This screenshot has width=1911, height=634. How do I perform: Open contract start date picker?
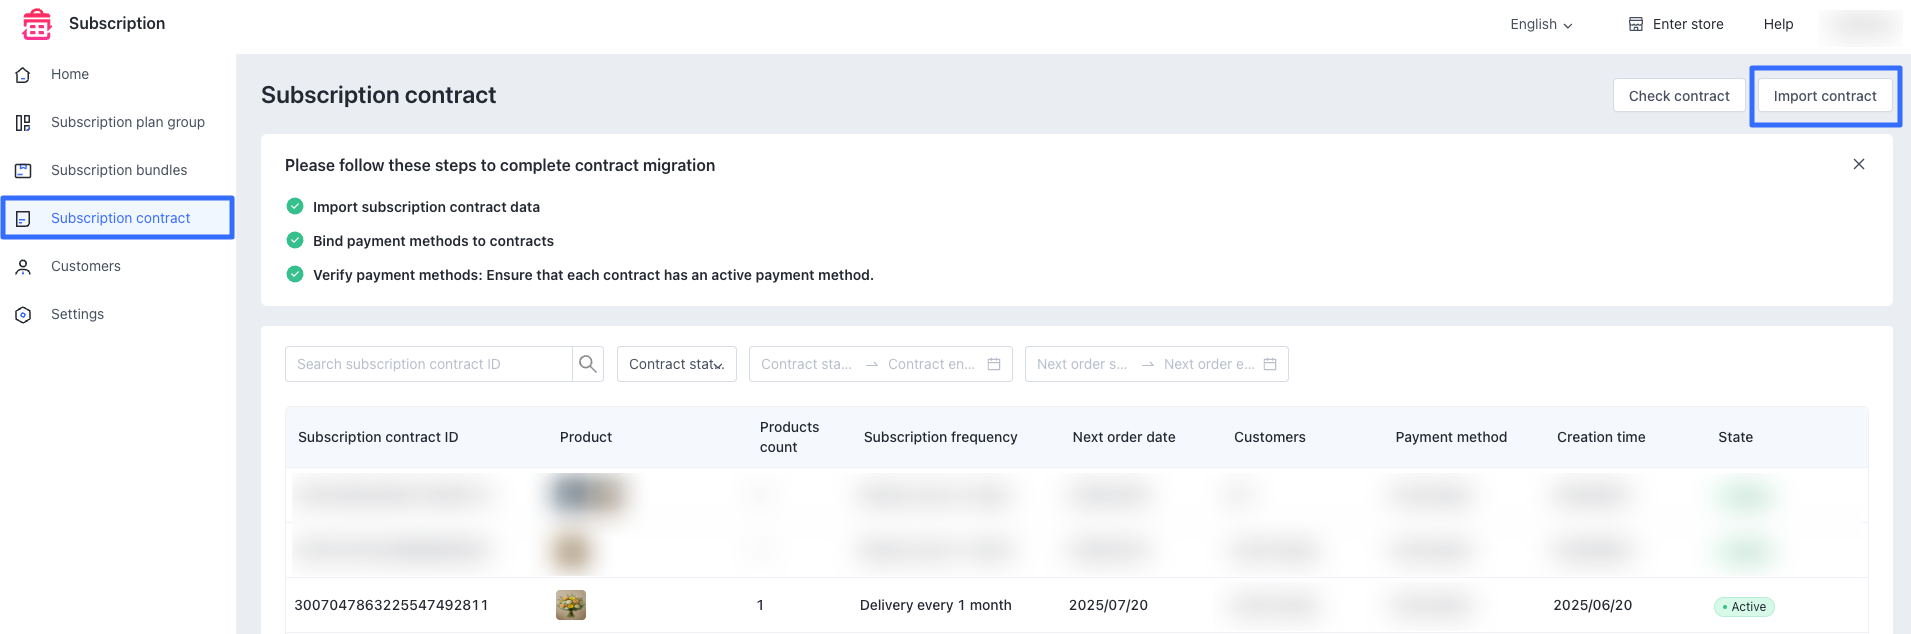pyautogui.click(x=806, y=364)
